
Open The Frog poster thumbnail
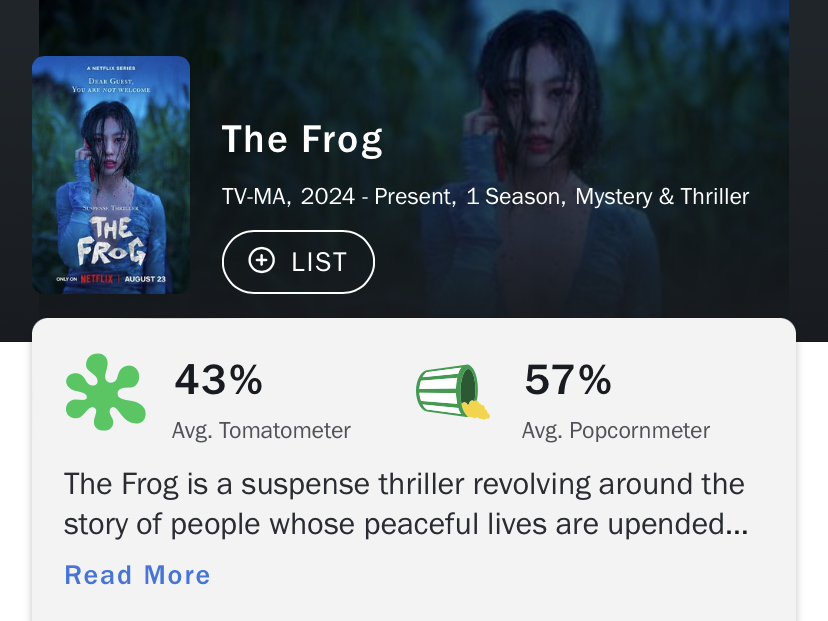(x=111, y=175)
